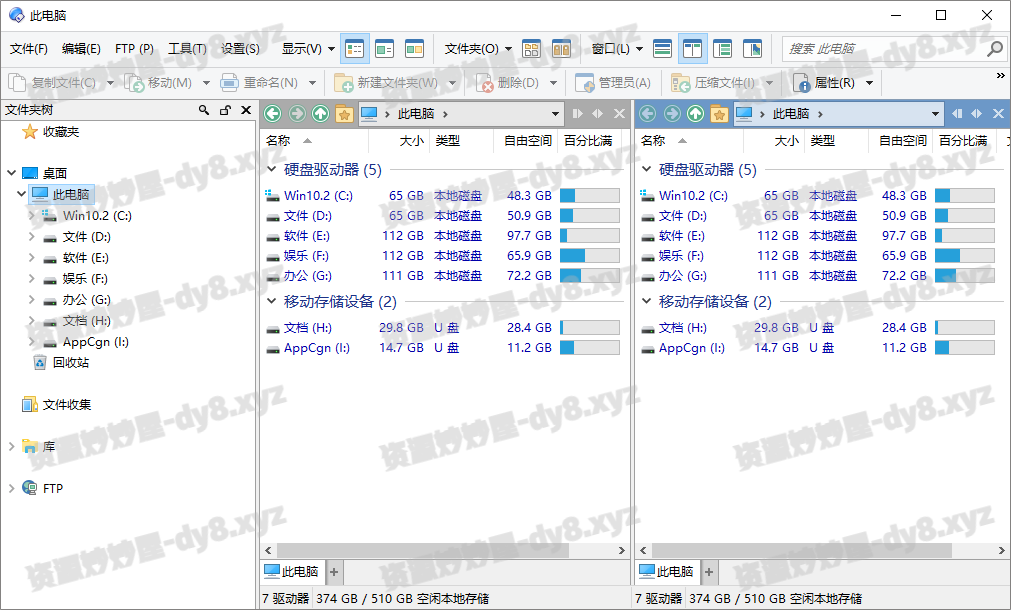Click the 复制文件 (copy files) toolbar icon
The image size is (1011, 610).
point(18,82)
